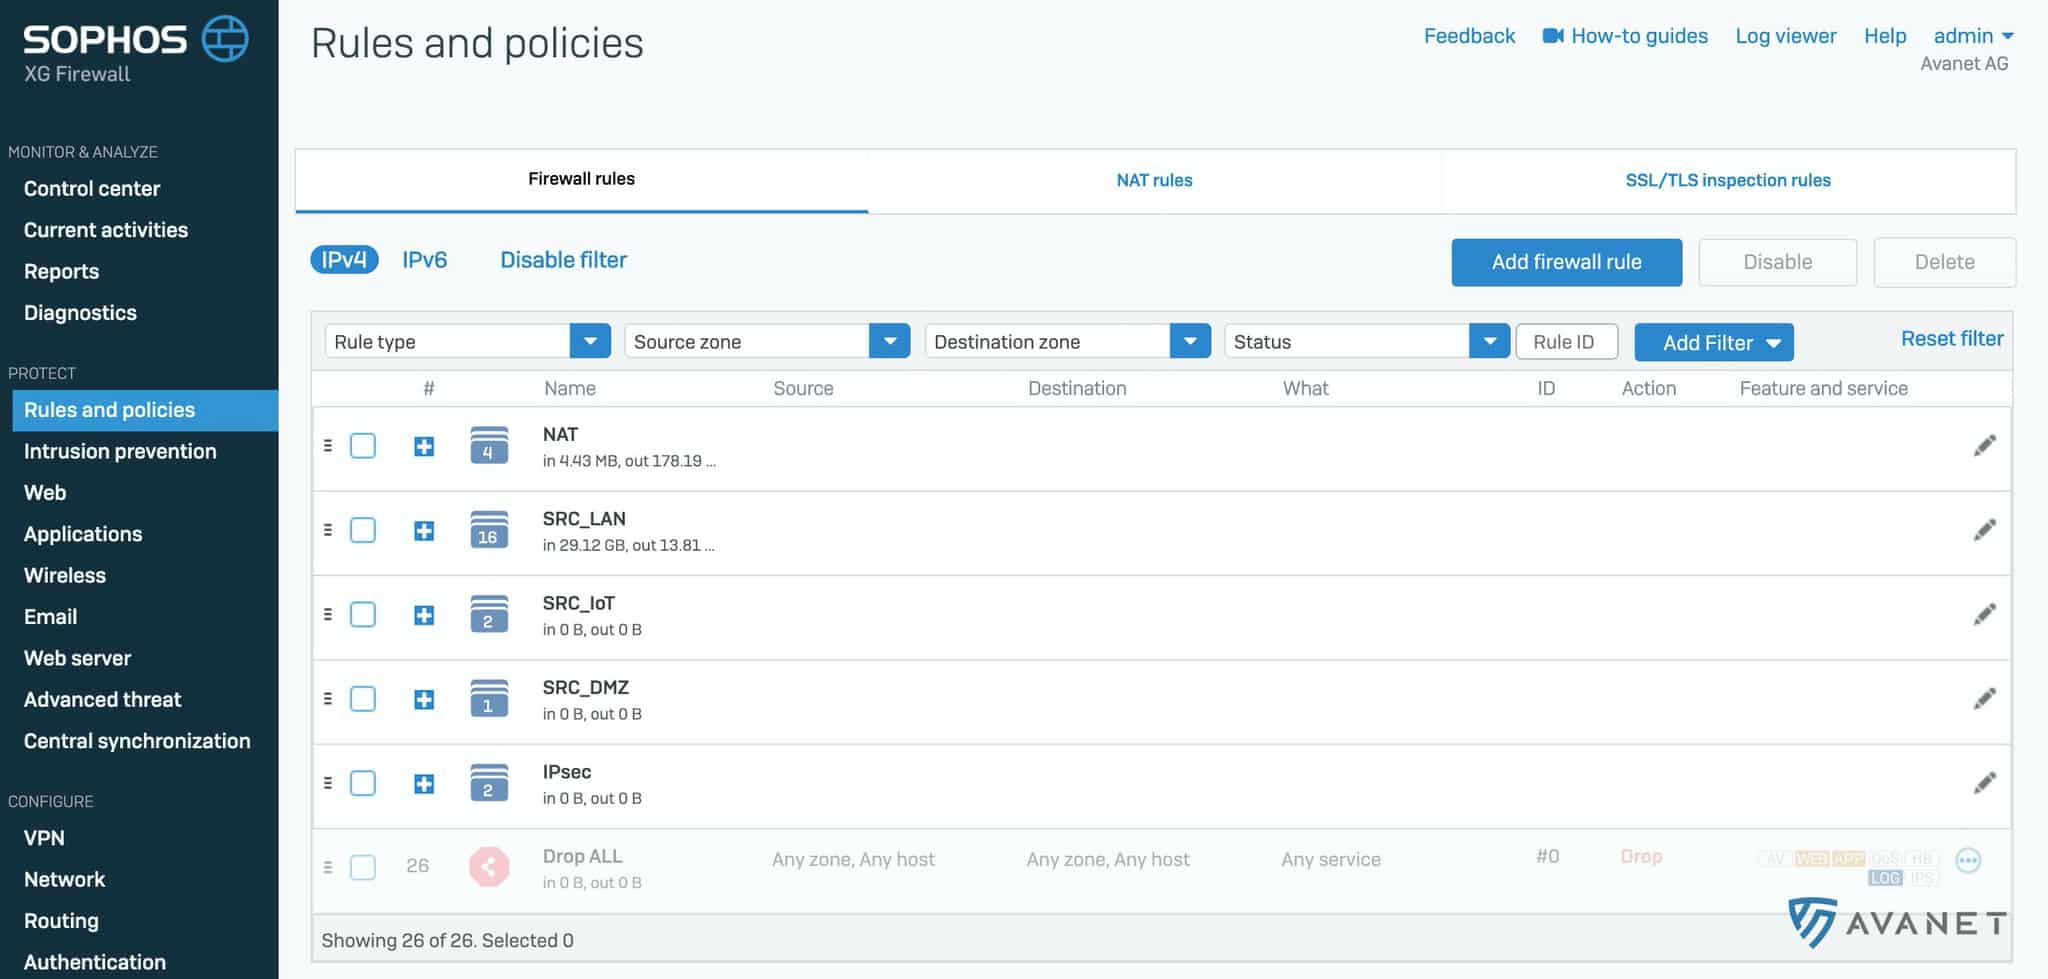Select the SRC_IoT group checkbox

[x=363, y=614]
